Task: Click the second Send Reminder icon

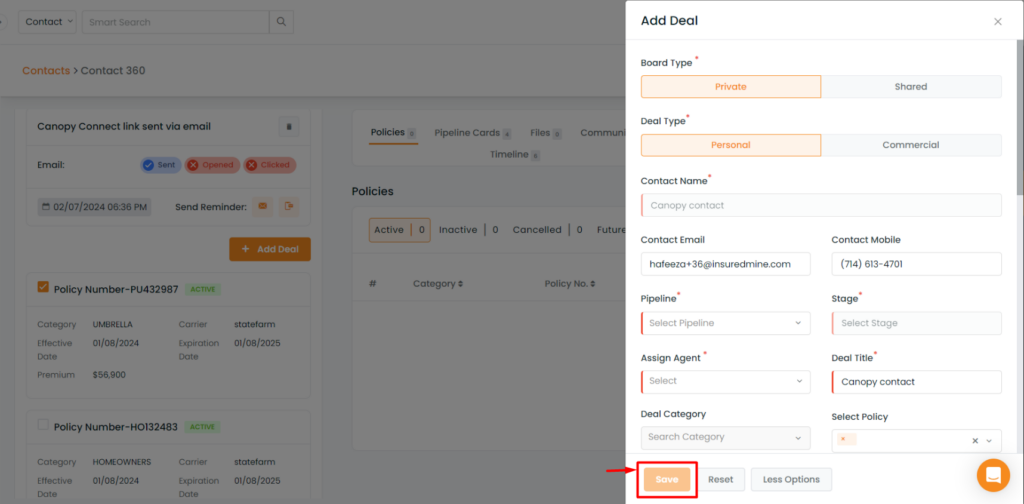Action: point(289,206)
